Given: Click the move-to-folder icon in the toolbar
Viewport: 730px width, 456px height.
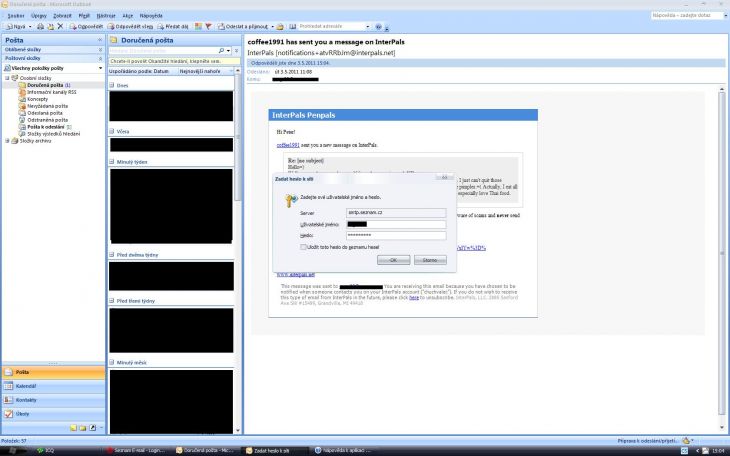Looking at the screenshot, I should coord(50,27).
